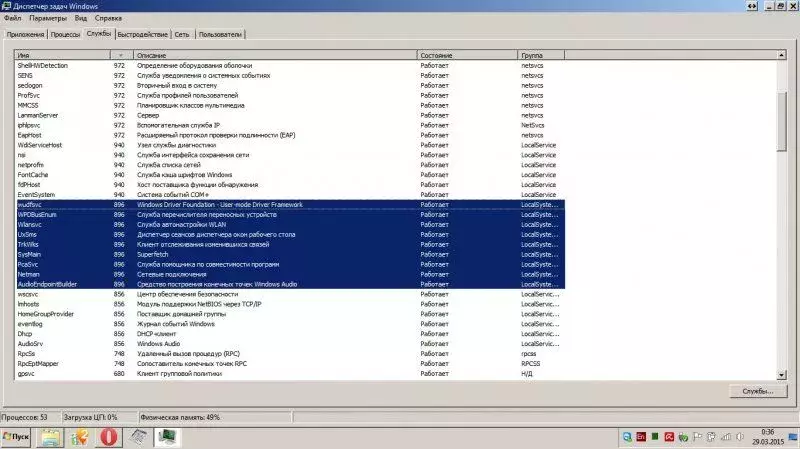Switch to the Быстродействие tab

tap(142, 35)
